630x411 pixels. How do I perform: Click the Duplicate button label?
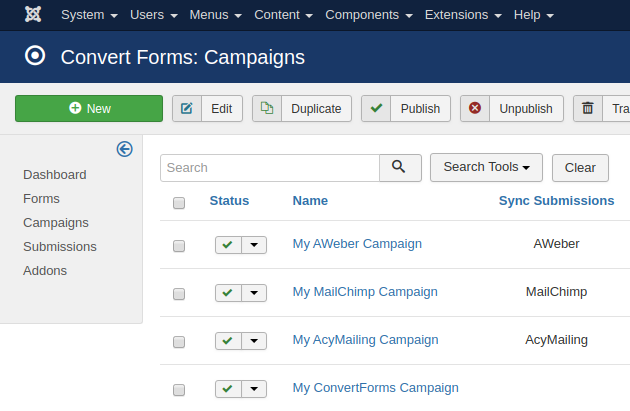tap(316, 108)
